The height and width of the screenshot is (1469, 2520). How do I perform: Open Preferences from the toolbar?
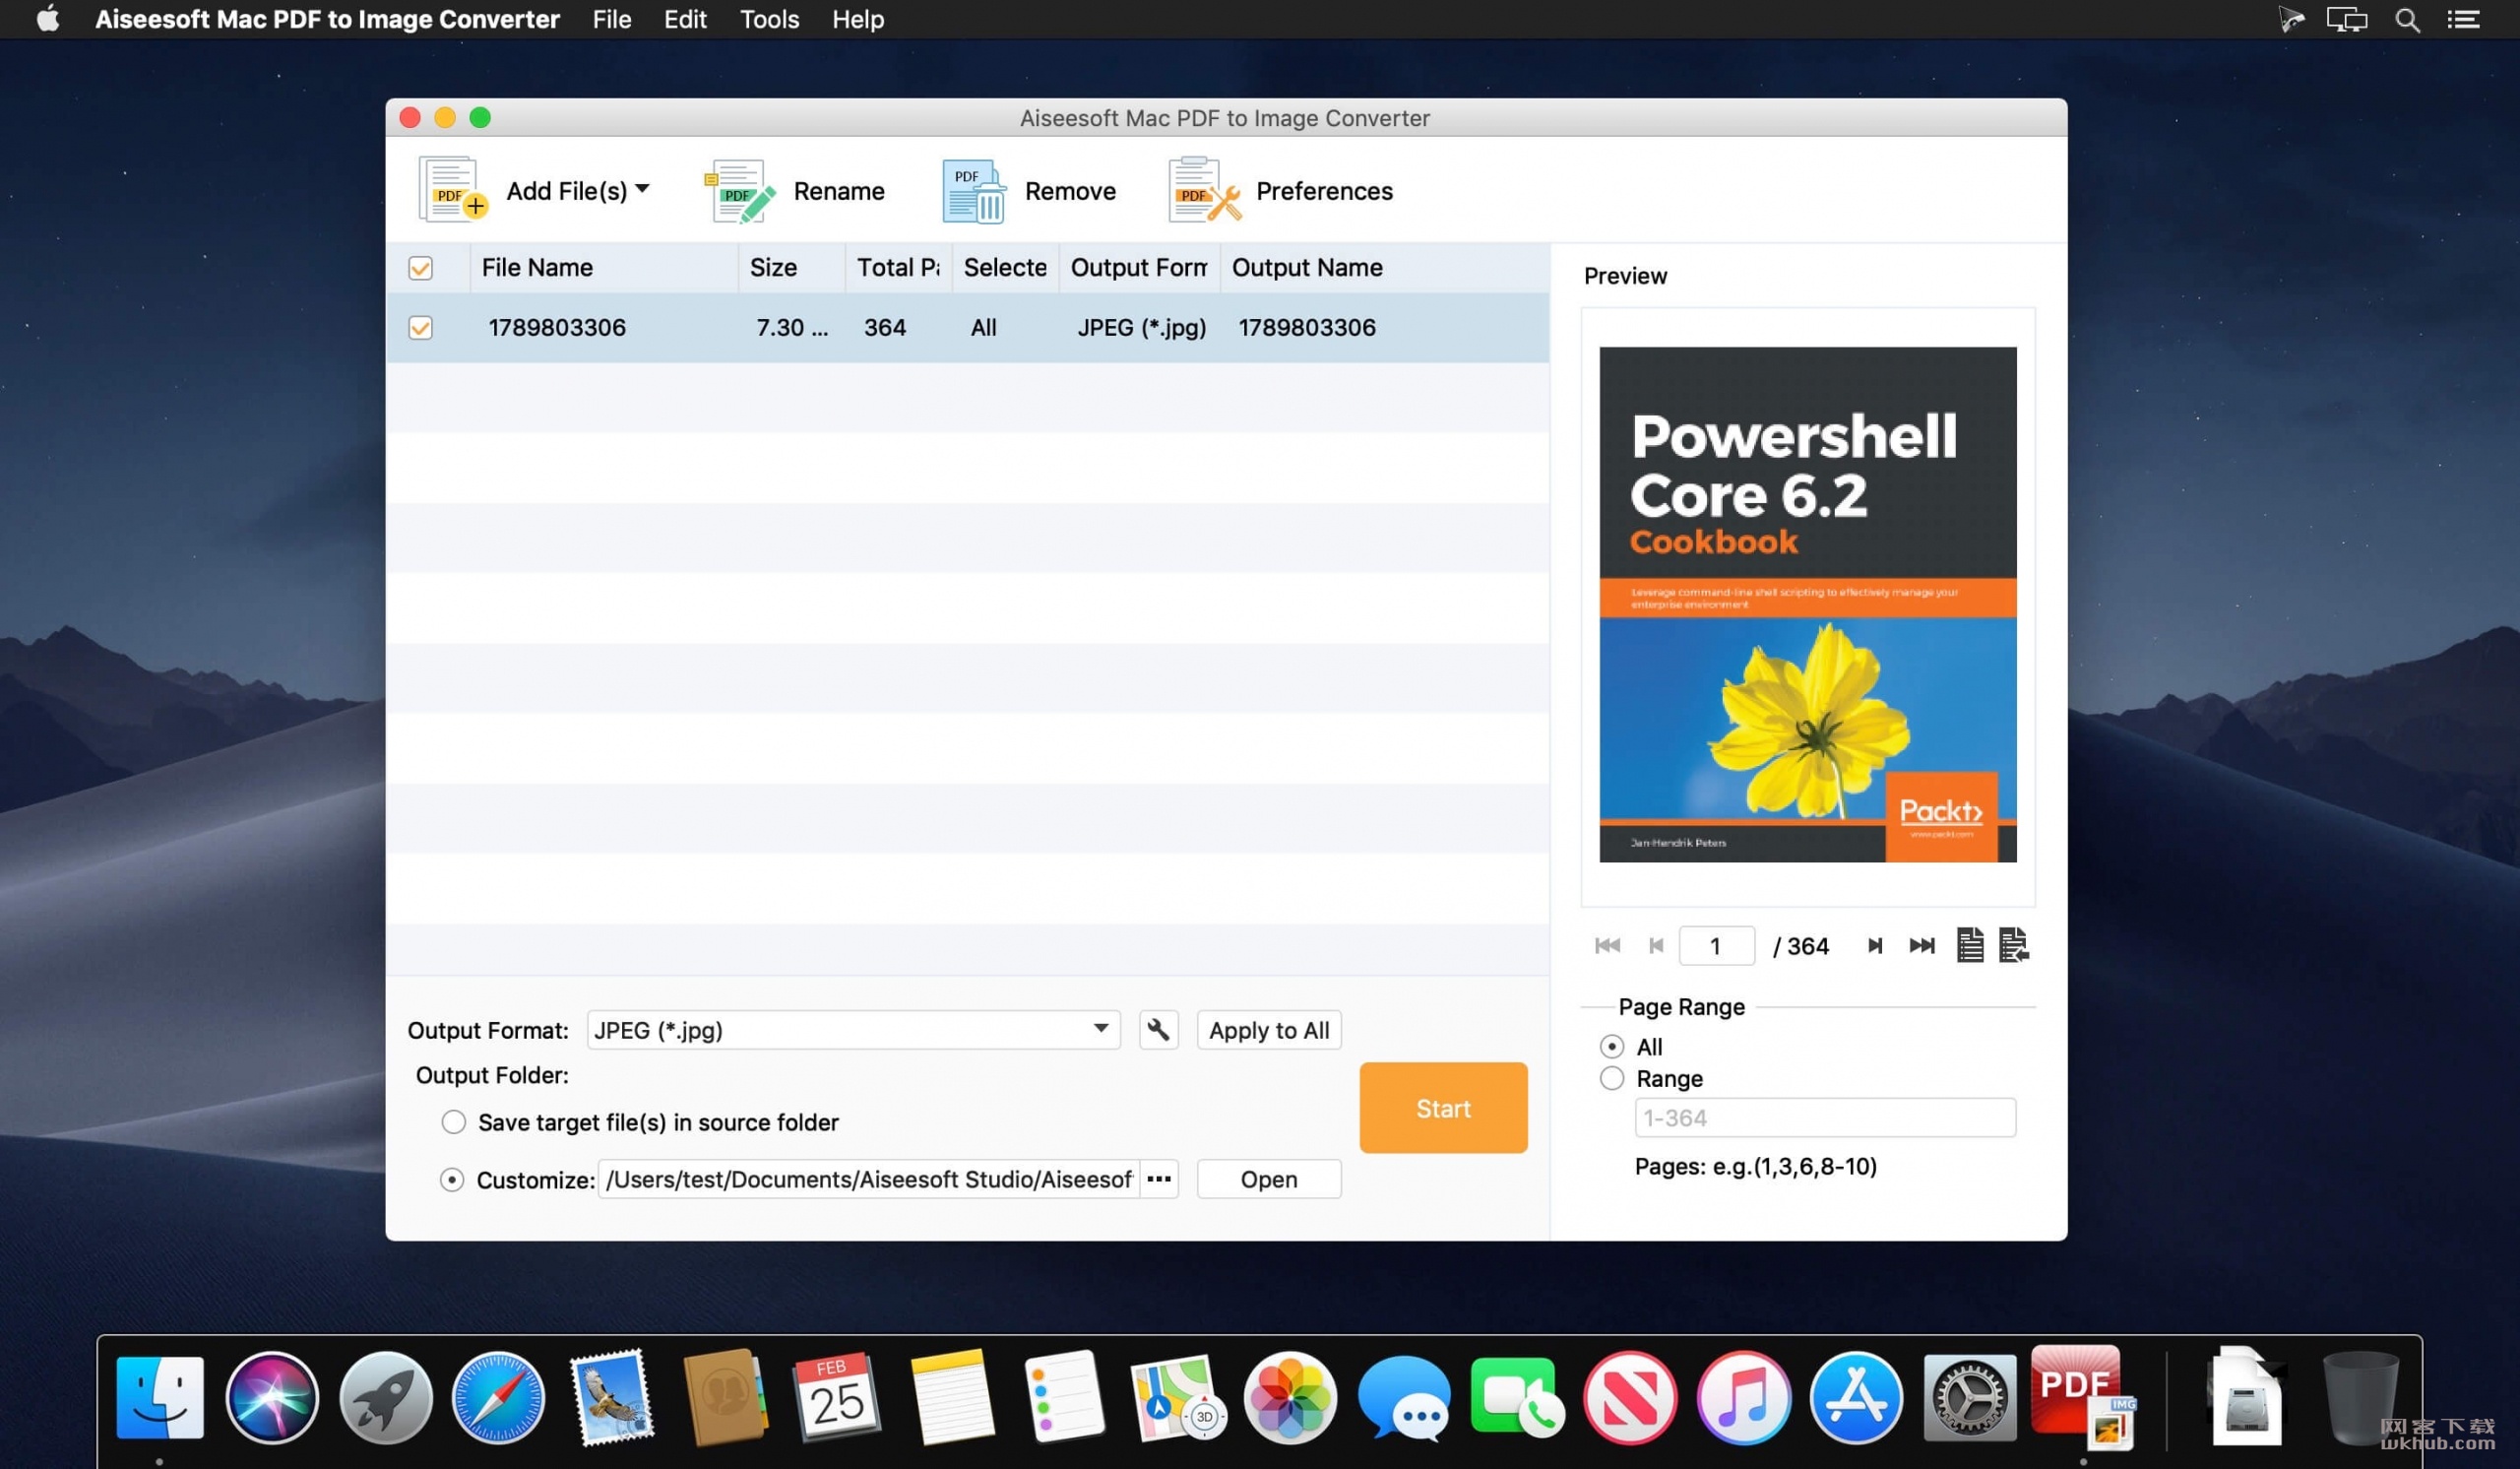pyautogui.click(x=1280, y=190)
